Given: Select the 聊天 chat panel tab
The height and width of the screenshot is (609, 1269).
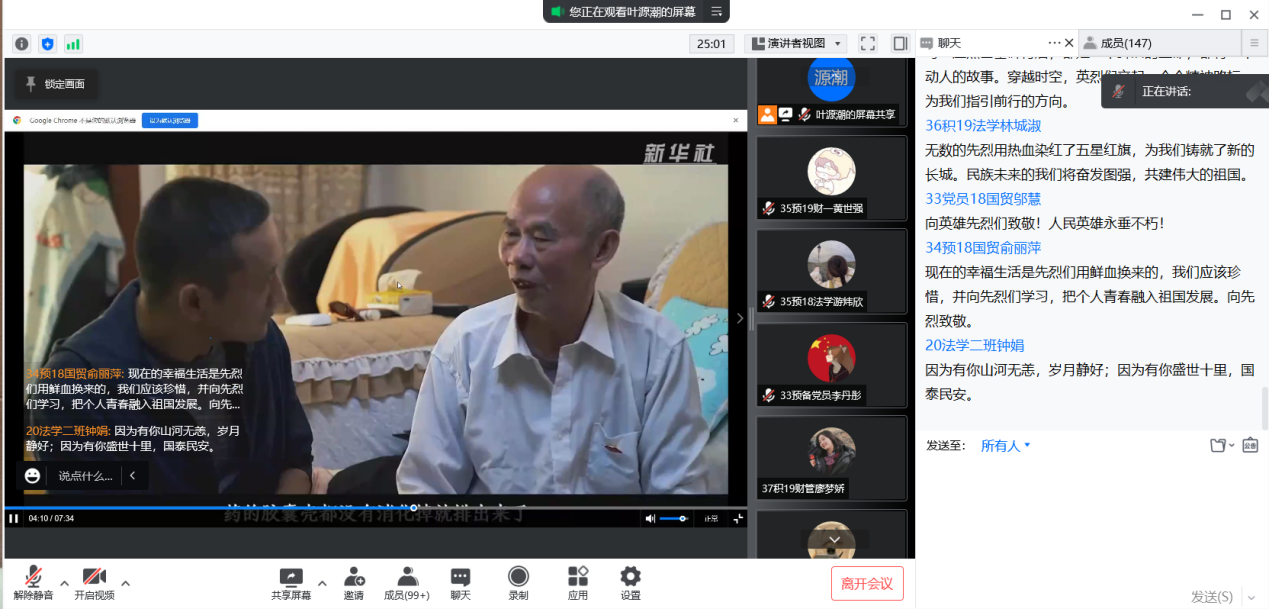Looking at the screenshot, I should tap(949, 43).
